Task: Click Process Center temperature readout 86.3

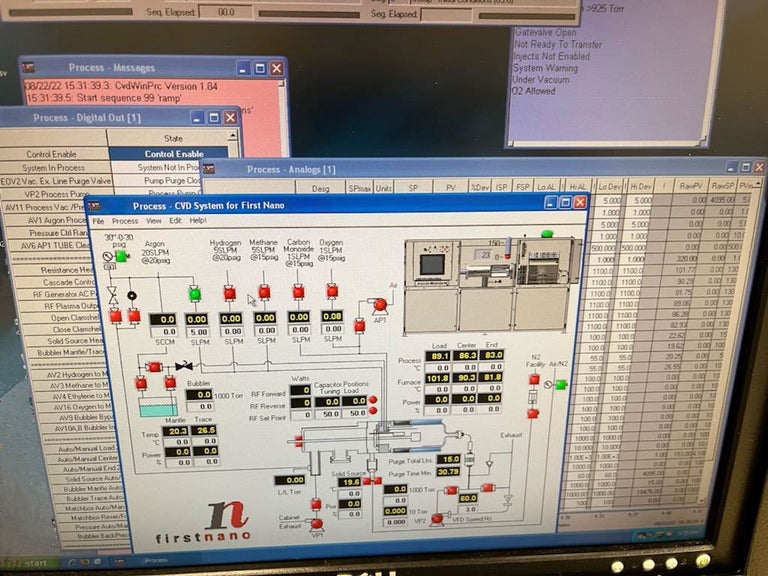Action: (x=465, y=355)
